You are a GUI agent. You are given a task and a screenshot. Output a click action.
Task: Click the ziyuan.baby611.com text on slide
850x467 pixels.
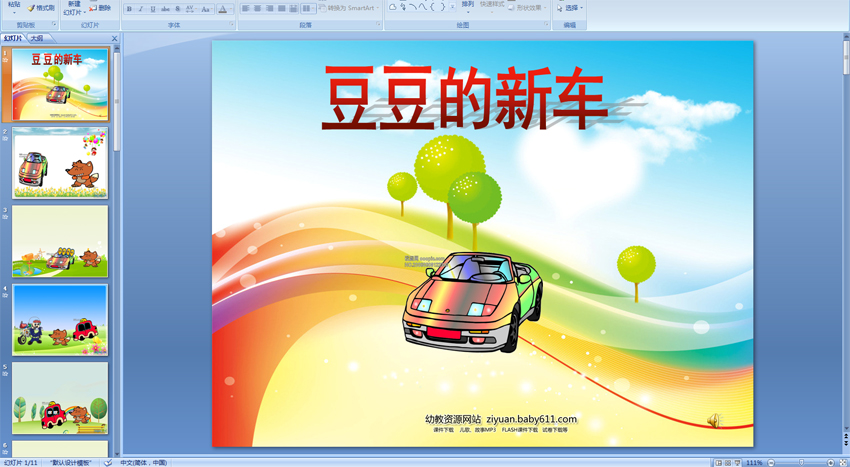click(531, 419)
